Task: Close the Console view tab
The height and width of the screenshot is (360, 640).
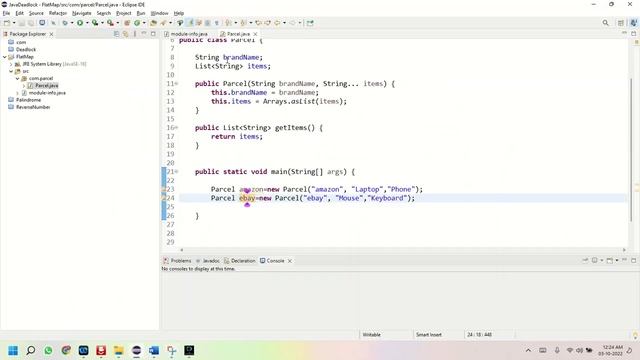Action: pos(290,261)
